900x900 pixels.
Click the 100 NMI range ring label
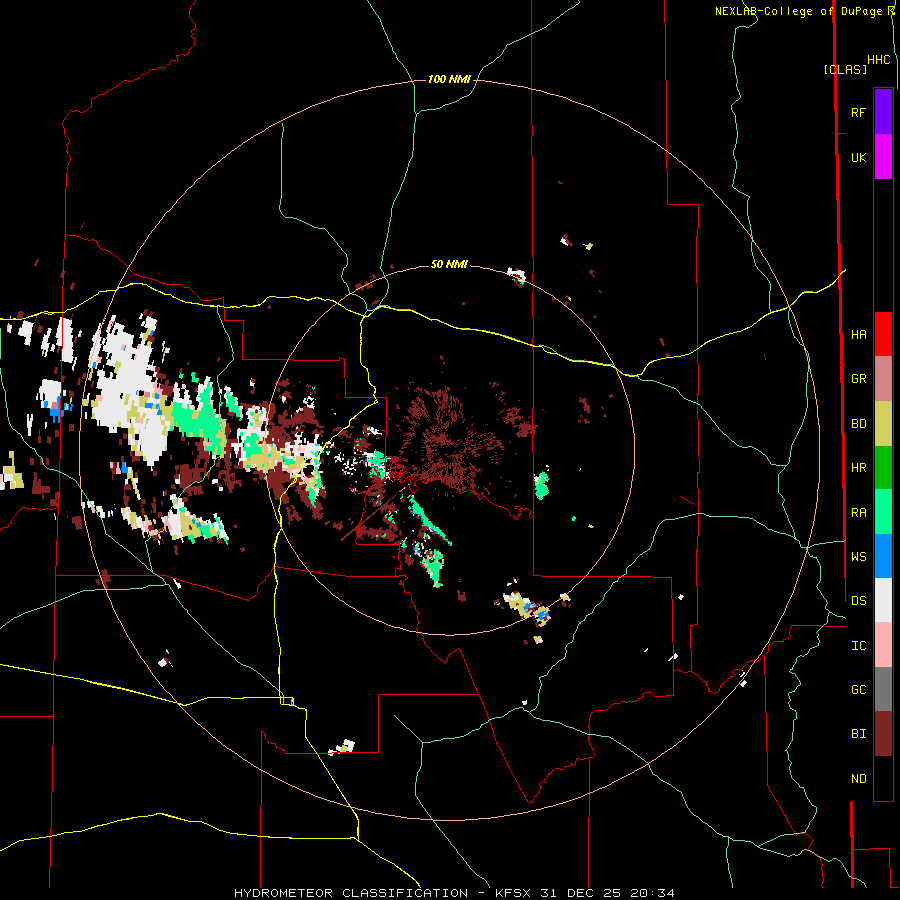pyautogui.click(x=449, y=79)
